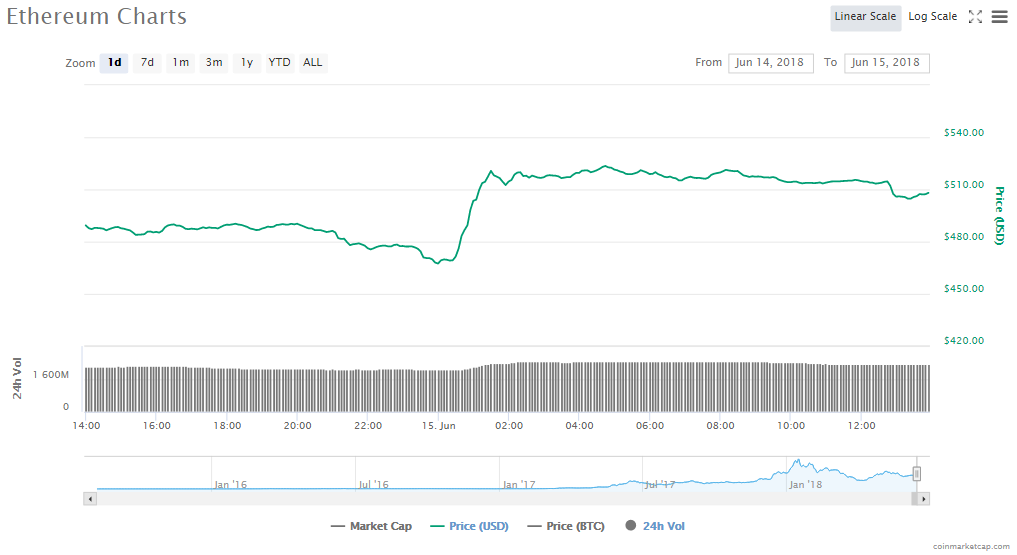Grab the navigator right range handle
The width and height of the screenshot is (1017, 555).
click(x=916, y=474)
